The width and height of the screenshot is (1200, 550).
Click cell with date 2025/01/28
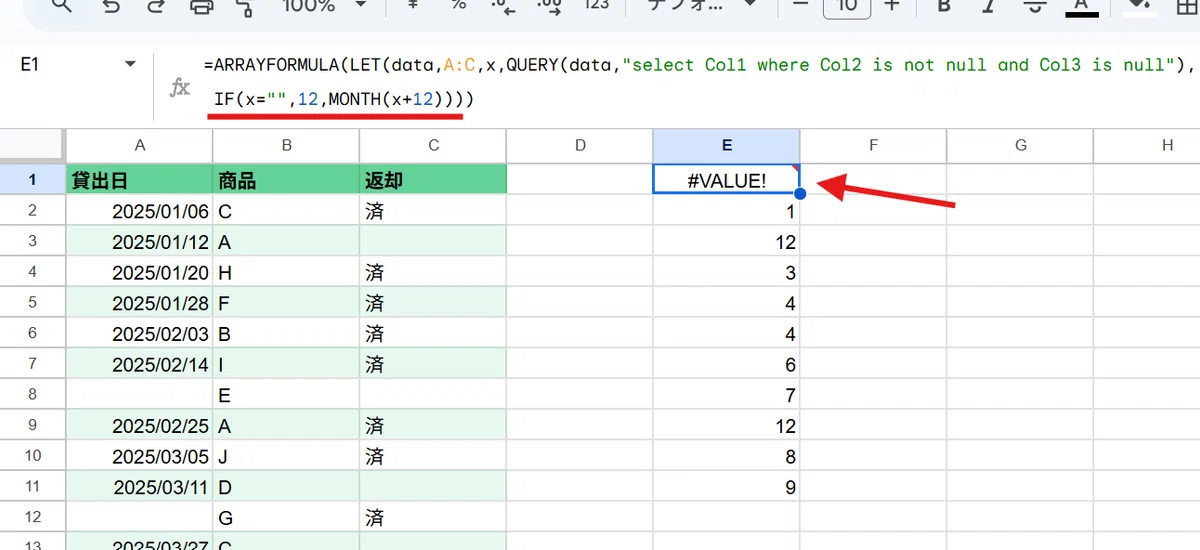point(140,303)
